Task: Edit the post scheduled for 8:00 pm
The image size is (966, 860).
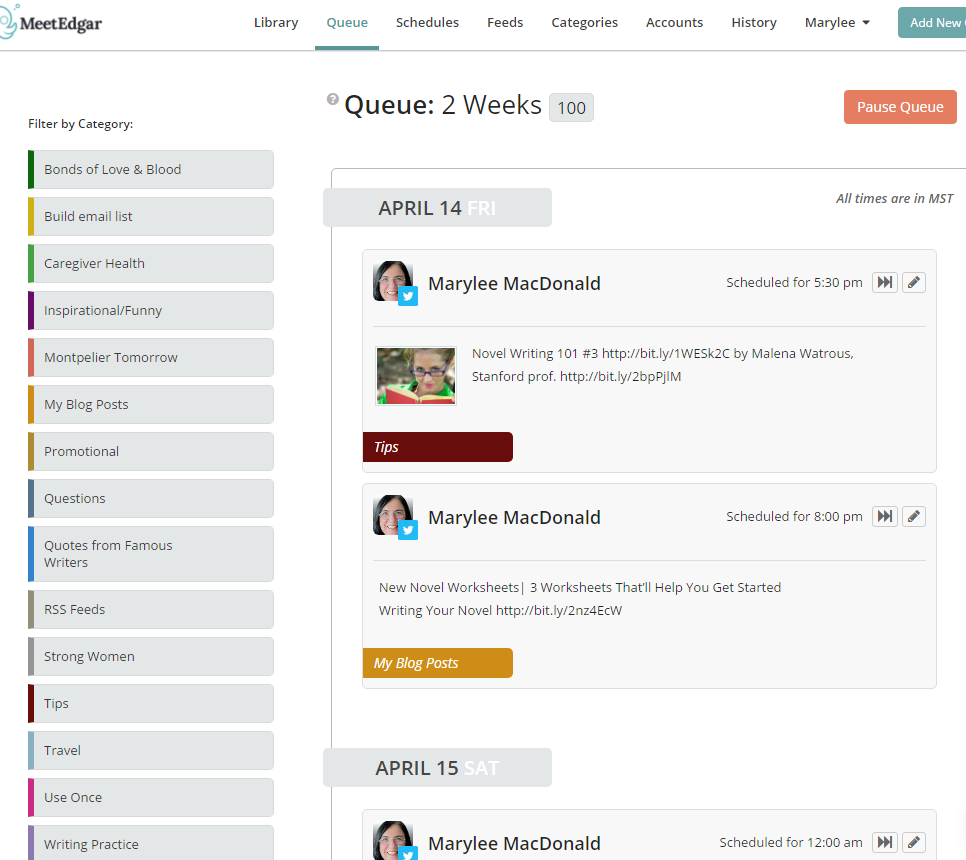Action: 914,517
